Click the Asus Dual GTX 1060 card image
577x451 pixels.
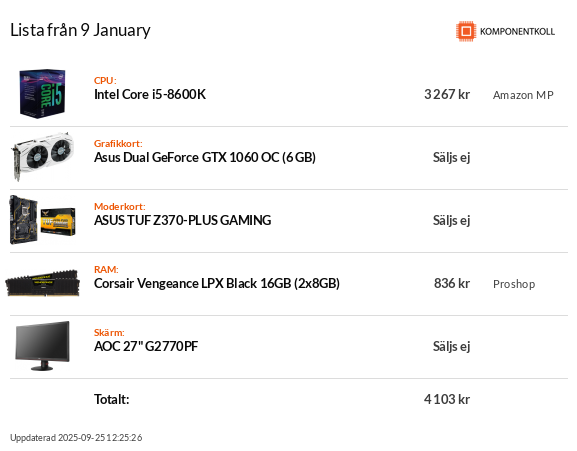[x=42, y=157]
